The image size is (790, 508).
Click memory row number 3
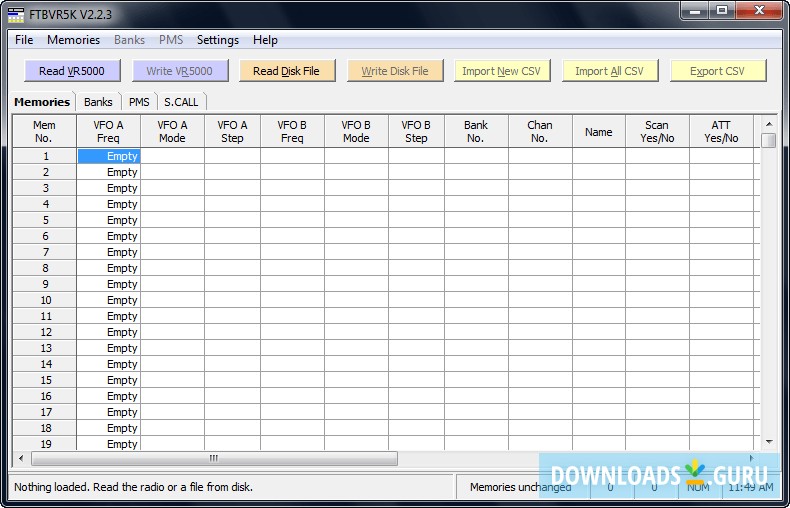[x=44, y=188]
